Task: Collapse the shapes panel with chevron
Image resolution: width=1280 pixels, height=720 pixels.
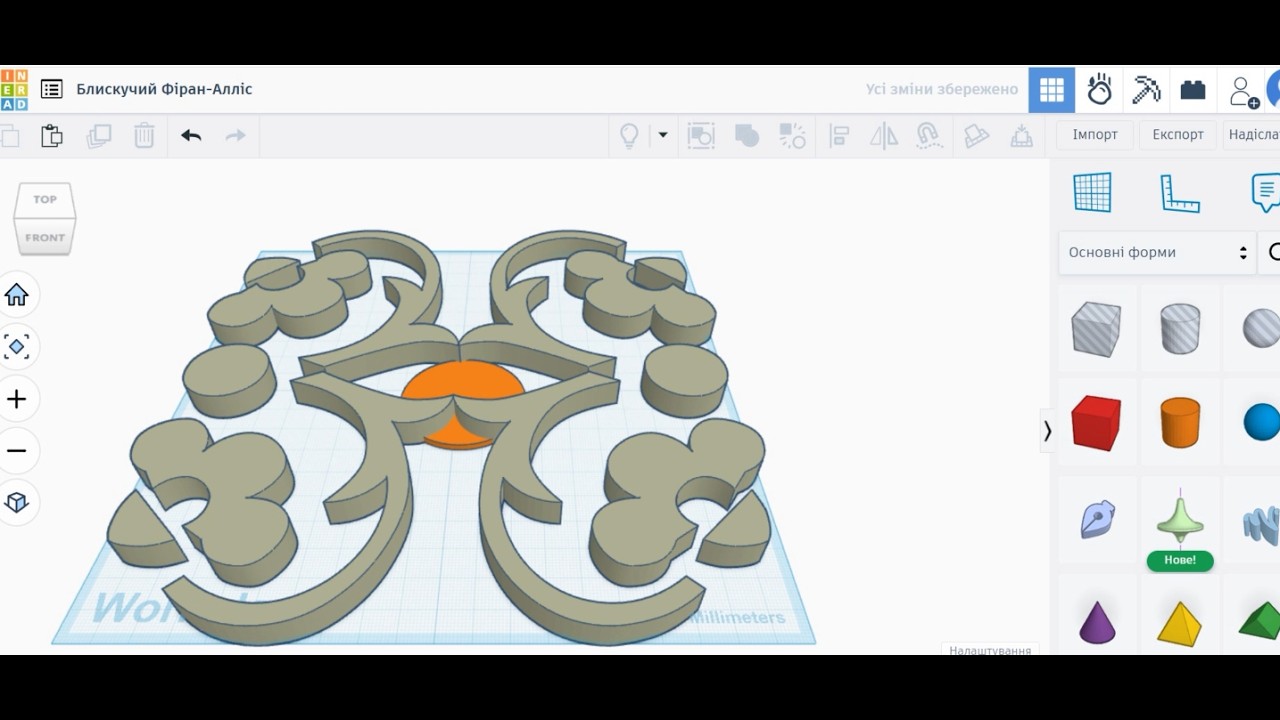Action: [x=1047, y=431]
